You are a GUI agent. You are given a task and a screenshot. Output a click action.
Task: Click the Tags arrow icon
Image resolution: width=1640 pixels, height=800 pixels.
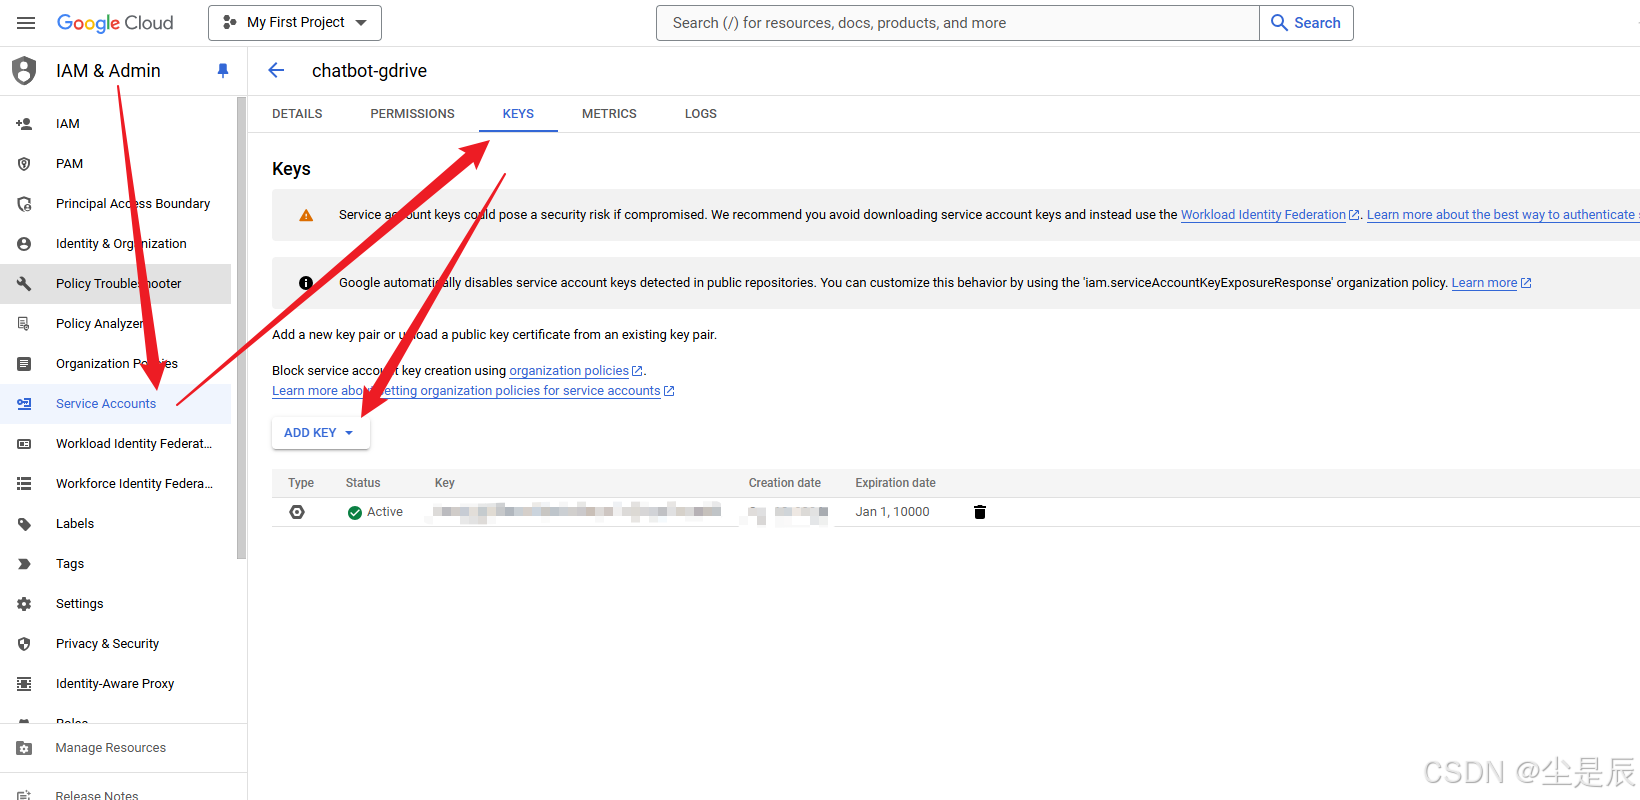click(24, 564)
